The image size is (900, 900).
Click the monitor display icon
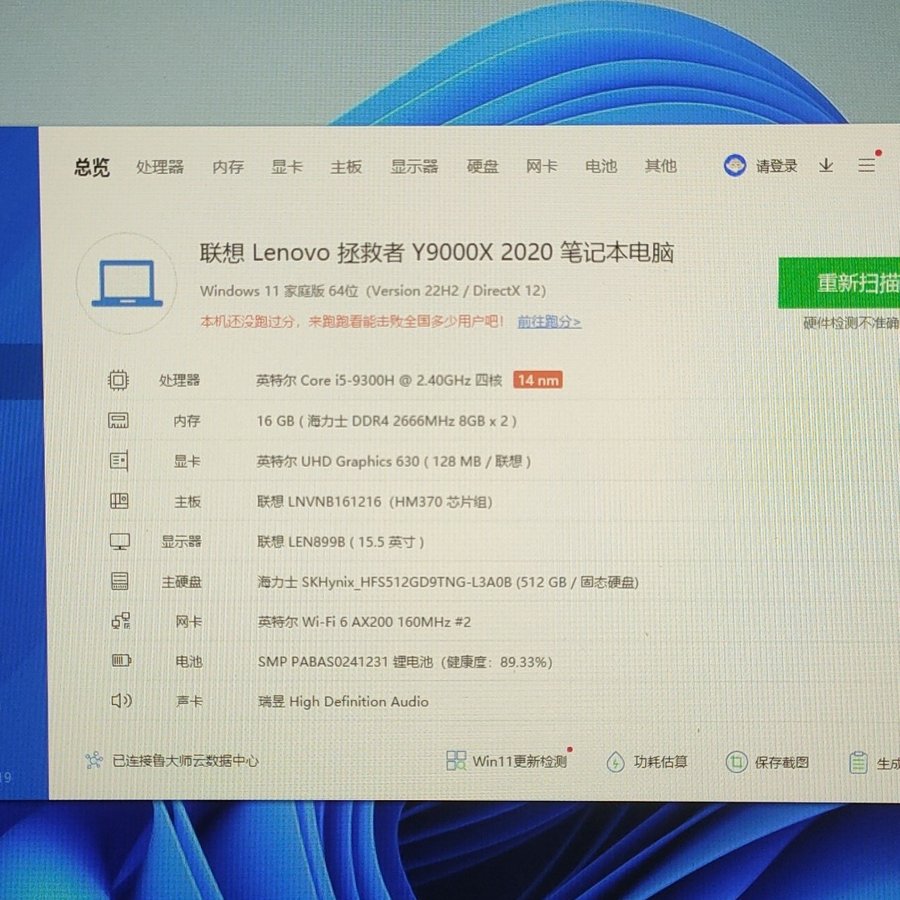tap(119, 541)
